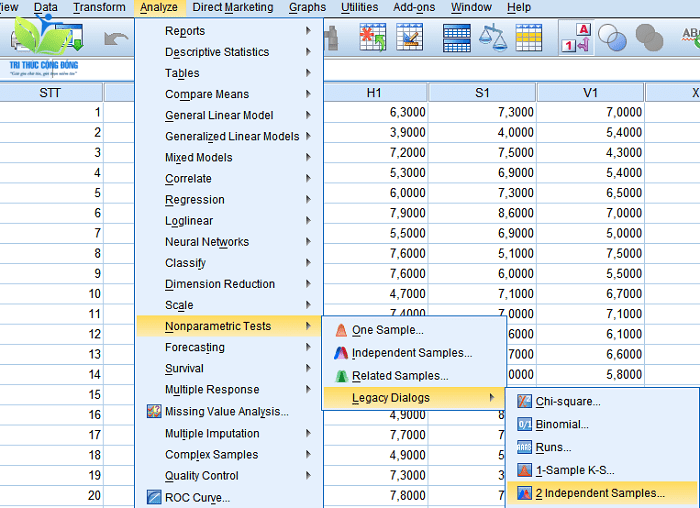Image resolution: width=700 pixels, height=508 pixels.
Task: Expand the Forecasting submenu arrow
Action: [x=308, y=347]
